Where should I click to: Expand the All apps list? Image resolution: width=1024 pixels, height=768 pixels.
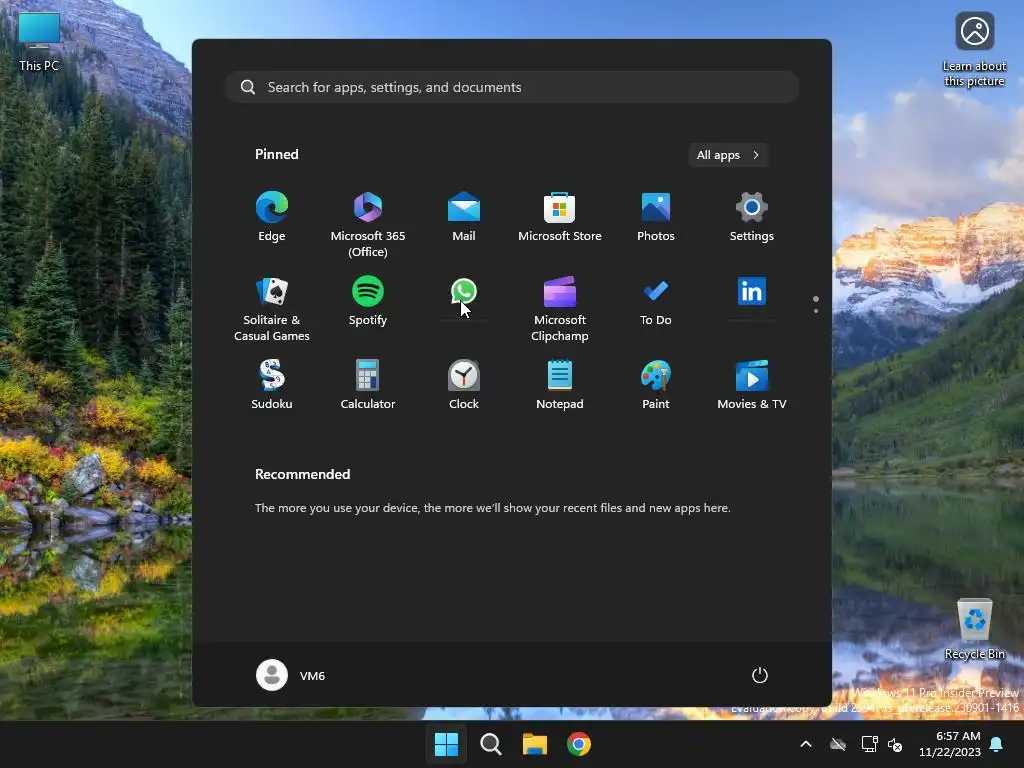(x=728, y=155)
